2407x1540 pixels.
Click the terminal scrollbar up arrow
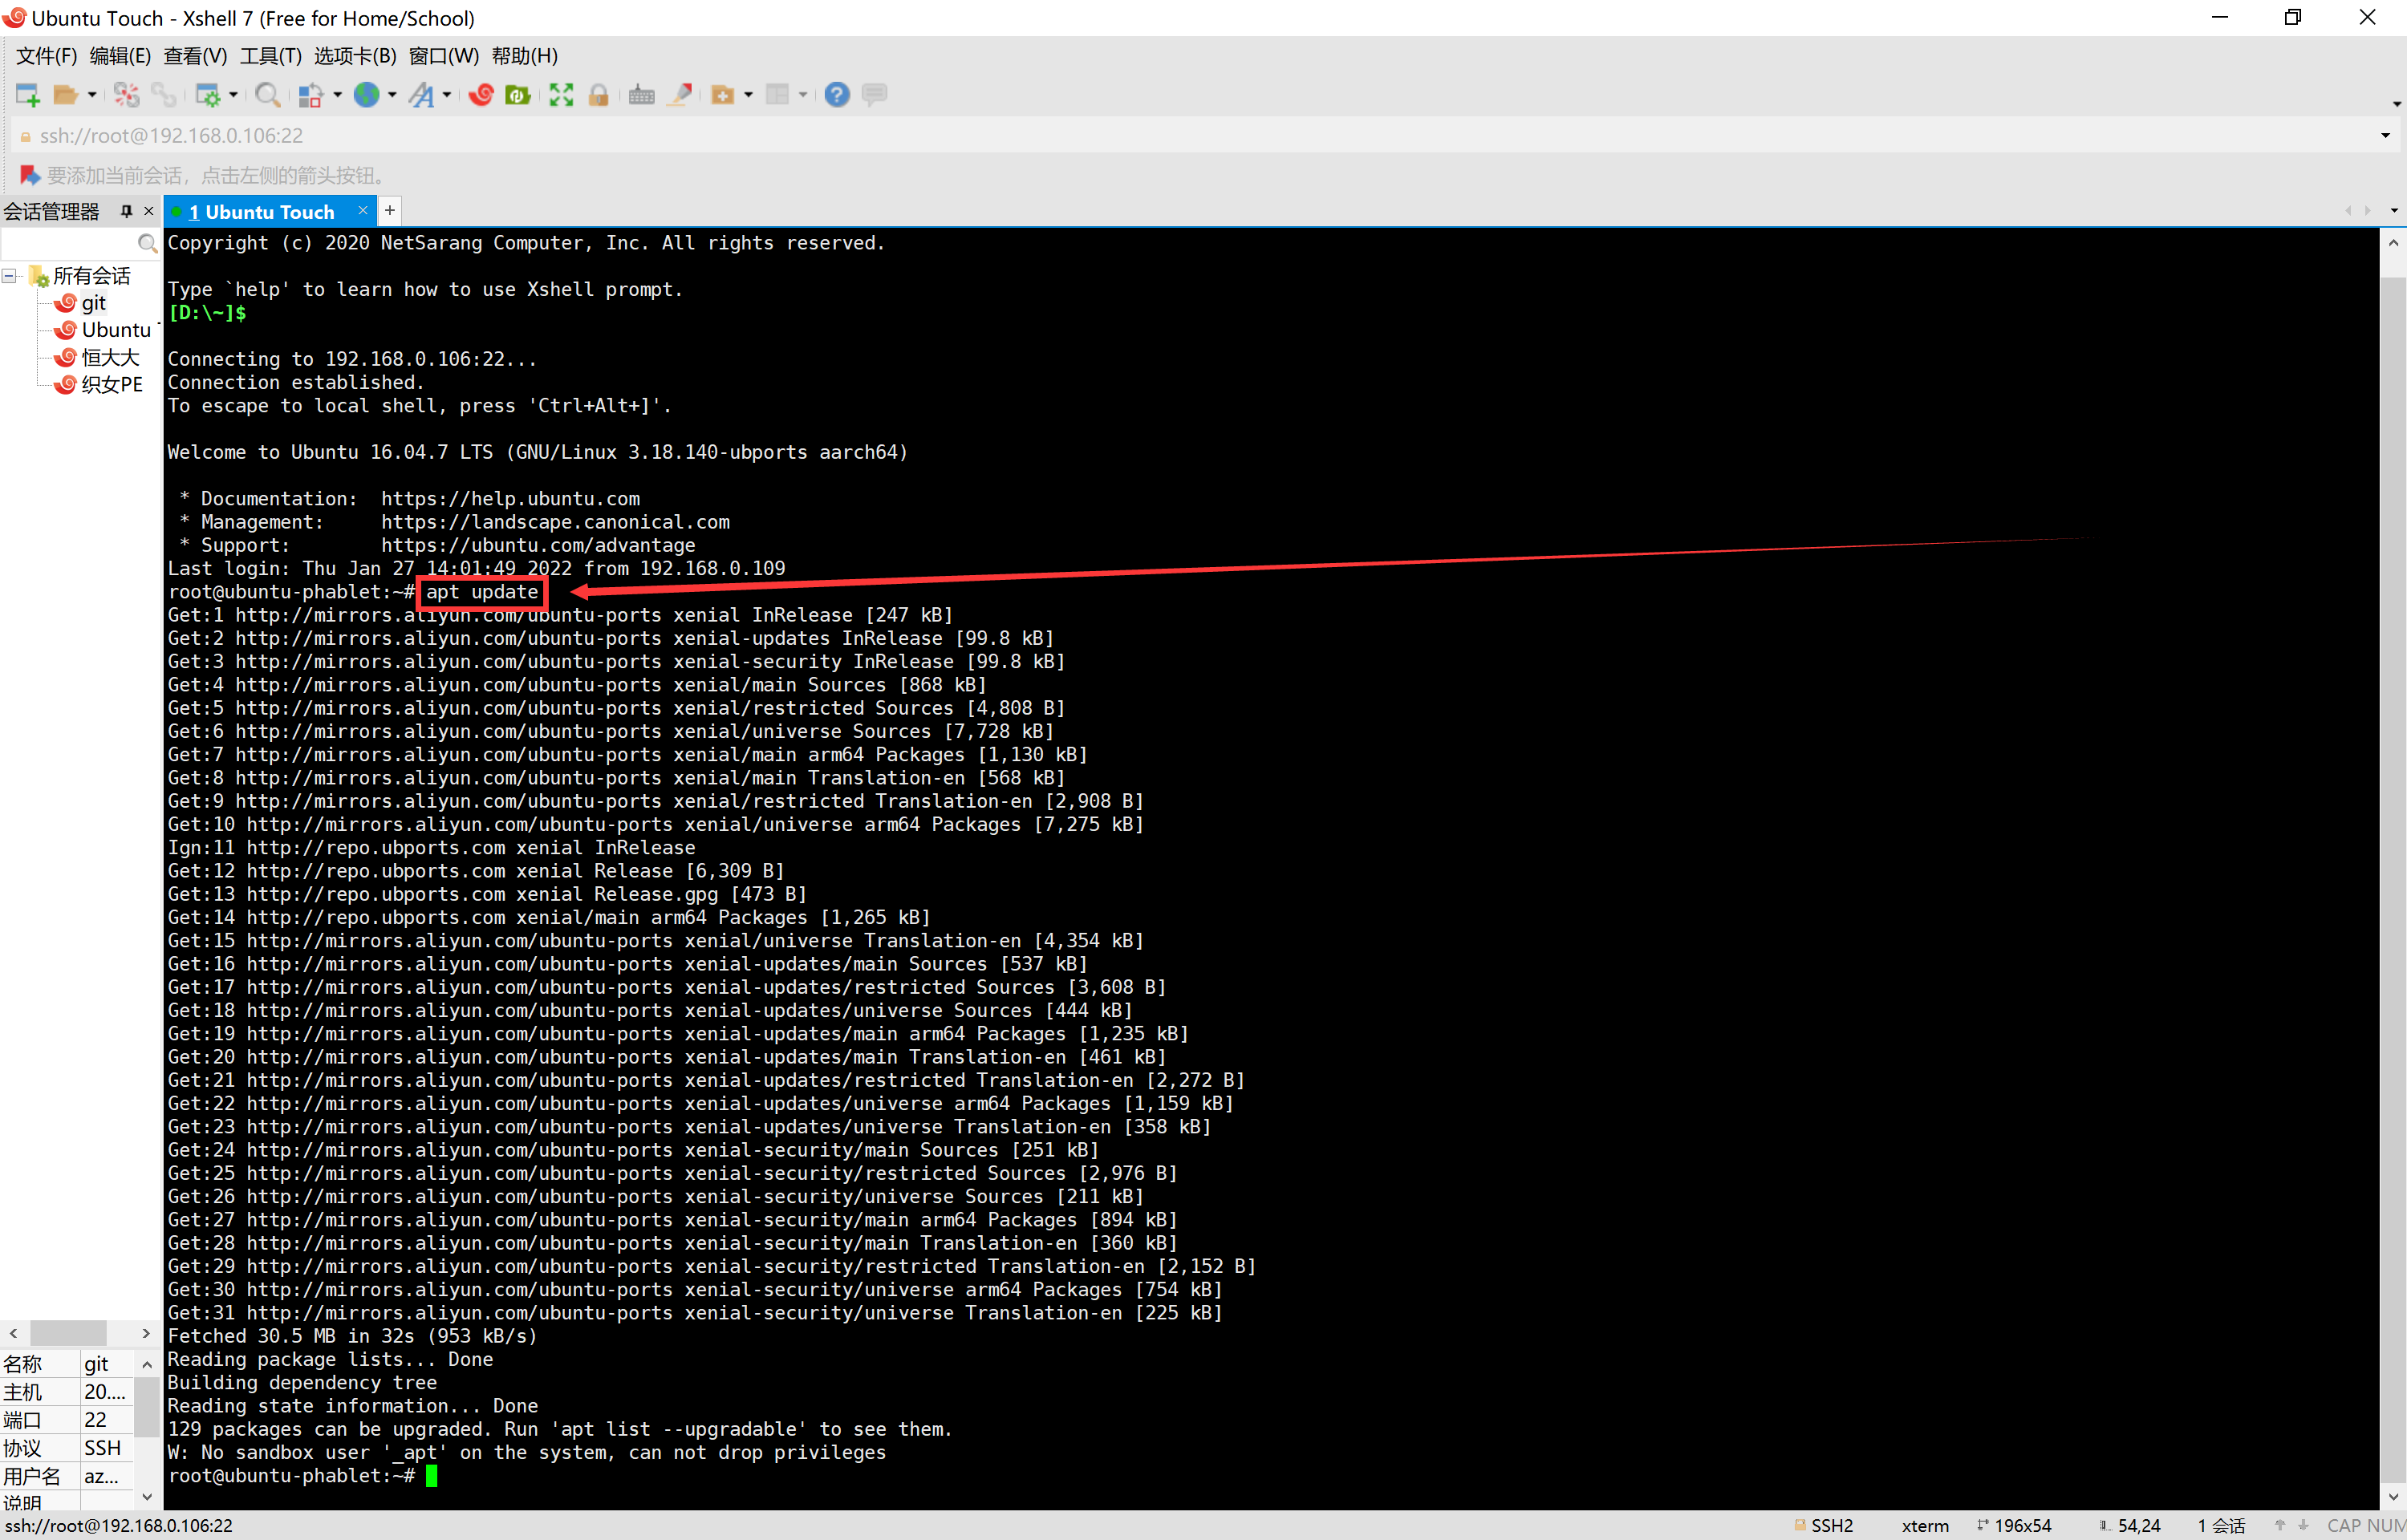coord(2394,242)
